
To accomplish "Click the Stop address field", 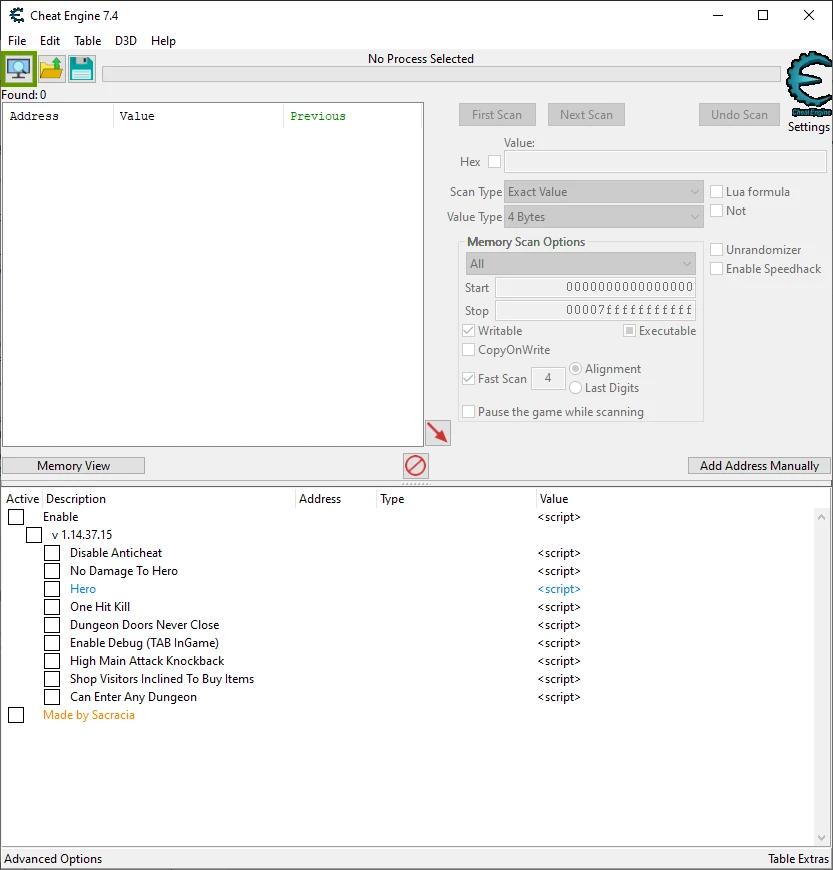I will coord(595,310).
